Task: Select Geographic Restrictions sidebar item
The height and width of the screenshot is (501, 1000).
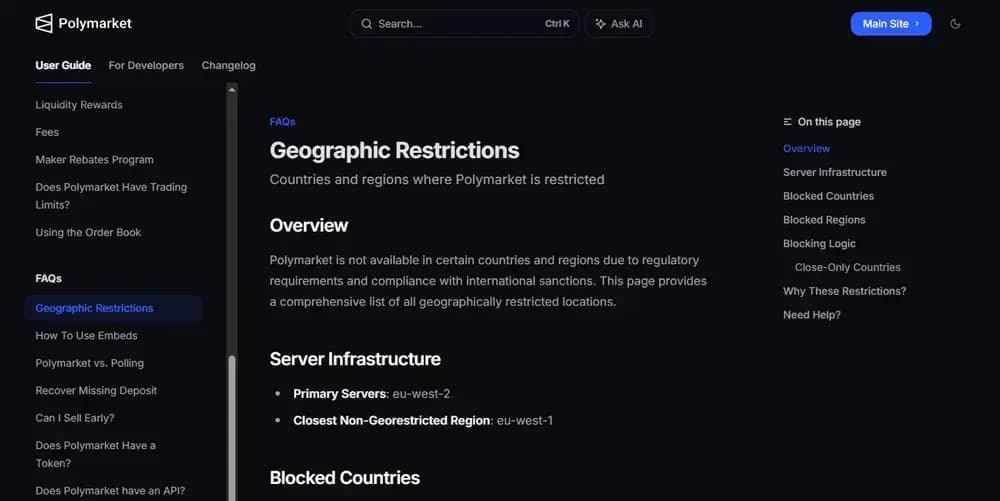Action: click(x=94, y=308)
